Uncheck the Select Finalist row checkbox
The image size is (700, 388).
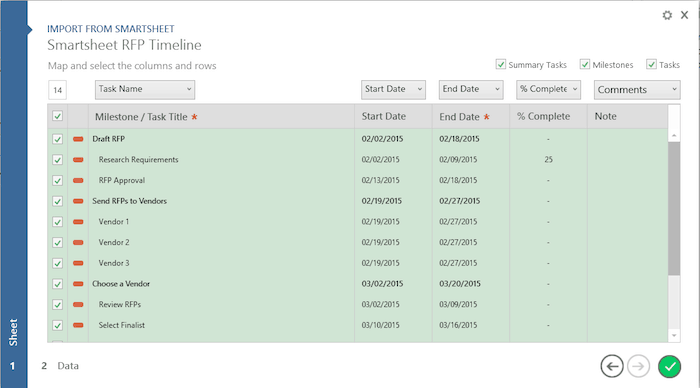tap(58, 325)
